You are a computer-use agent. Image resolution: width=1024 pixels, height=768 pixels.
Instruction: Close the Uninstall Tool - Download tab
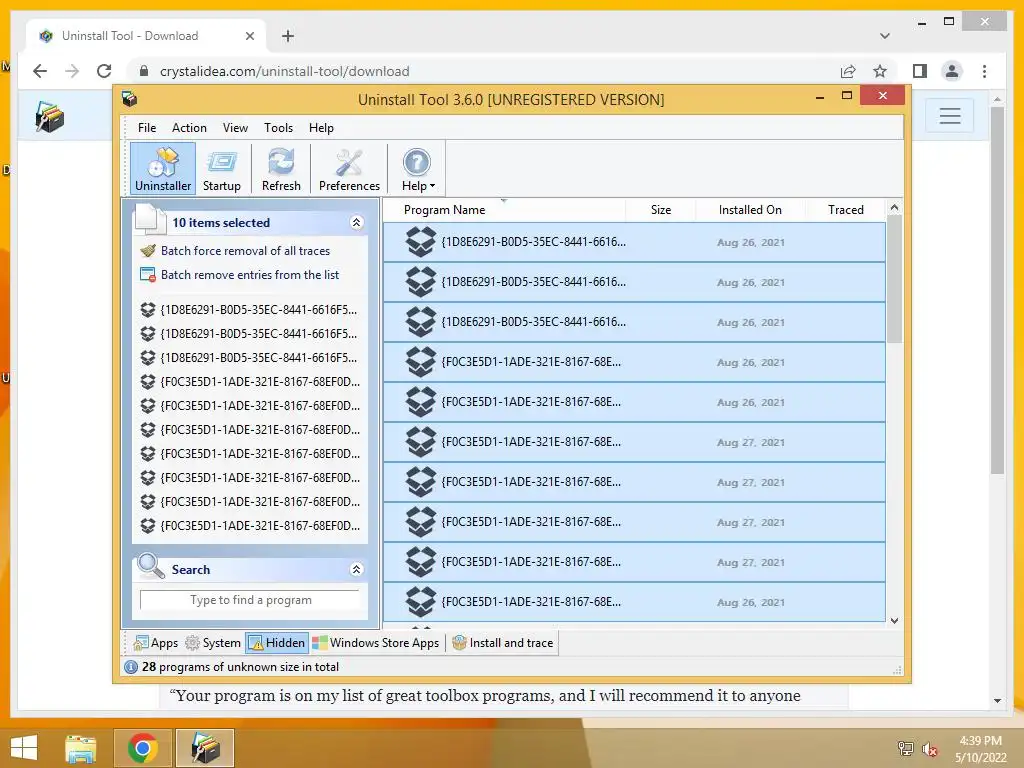(249, 36)
